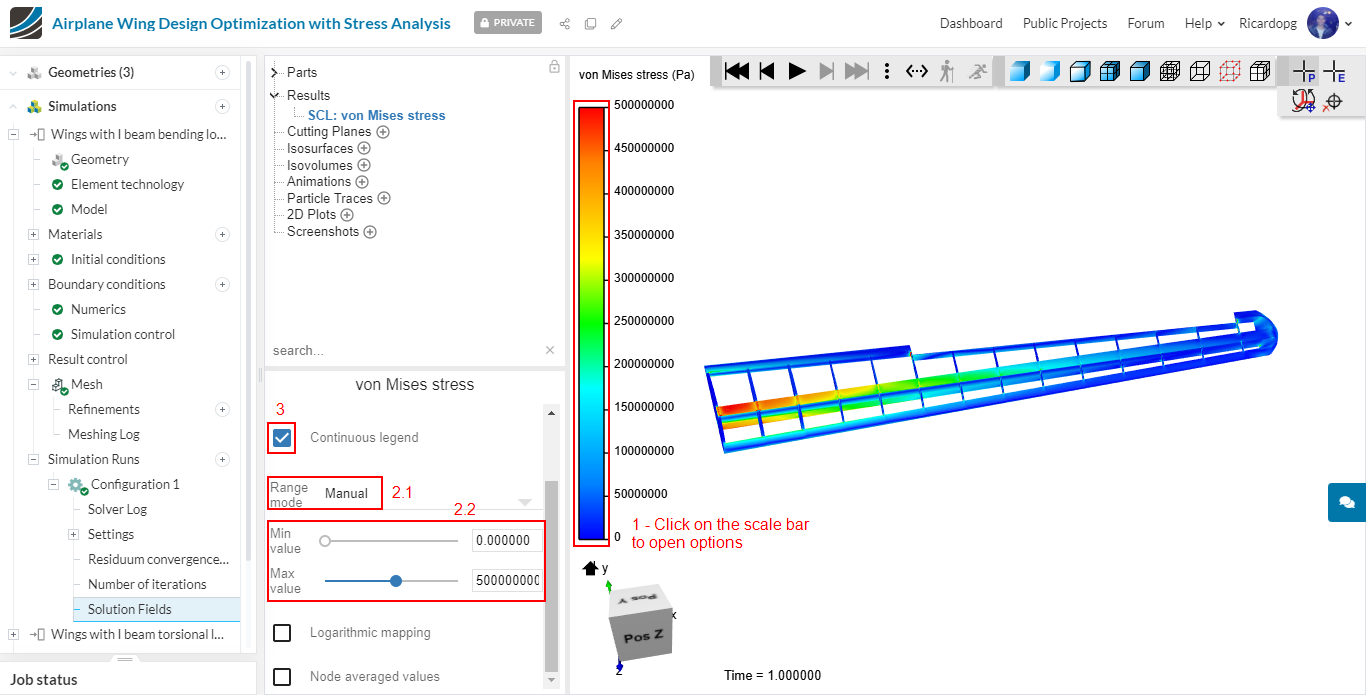The image size is (1366, 695).
Task: Add a mesh refinement with plus icon
Action: point(222,409)
